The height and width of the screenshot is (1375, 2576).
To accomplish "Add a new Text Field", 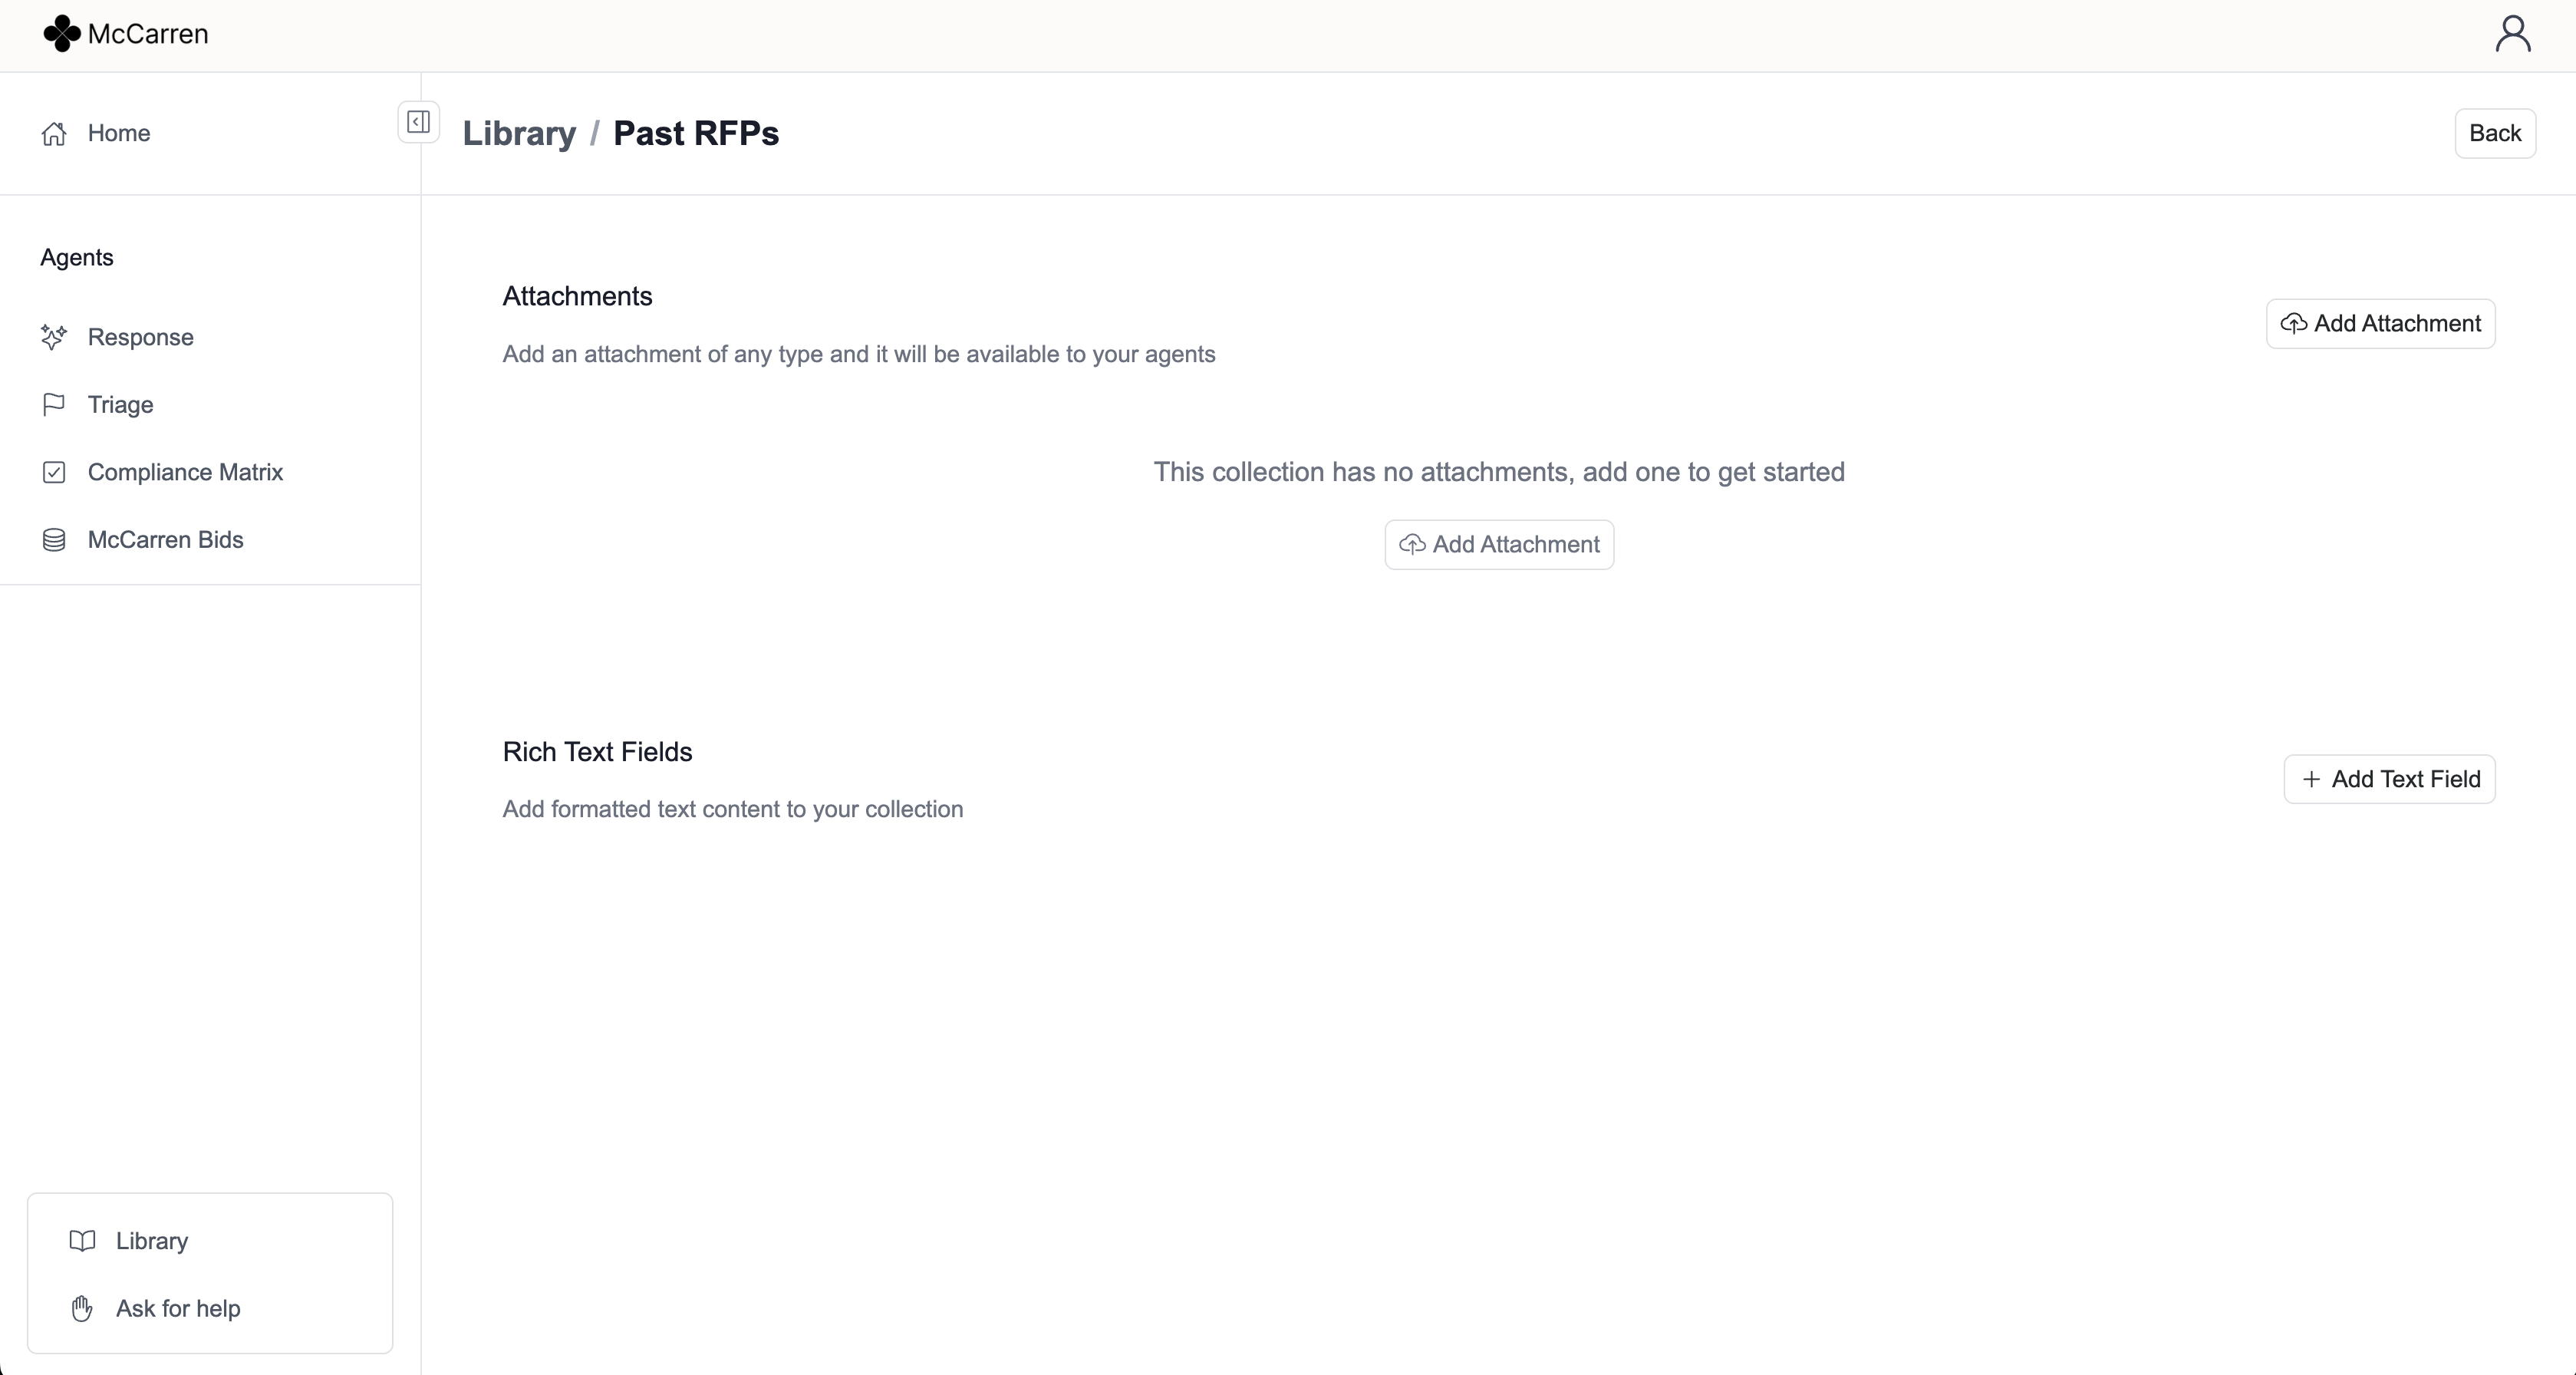I will [2389, 779].
